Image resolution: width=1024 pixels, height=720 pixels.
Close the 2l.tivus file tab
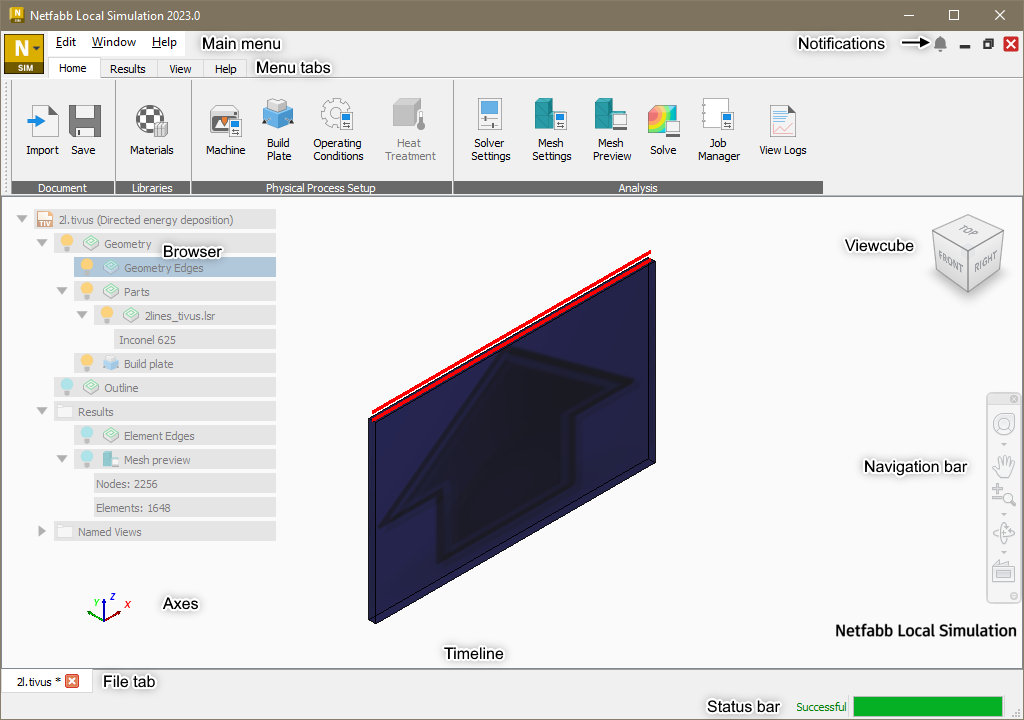point(72,681)
